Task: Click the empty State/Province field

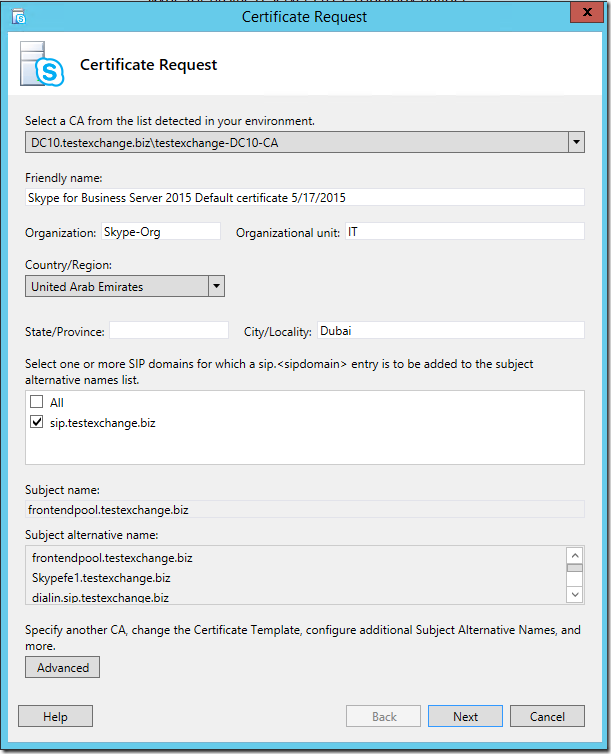Action: [x=169, y=331]
